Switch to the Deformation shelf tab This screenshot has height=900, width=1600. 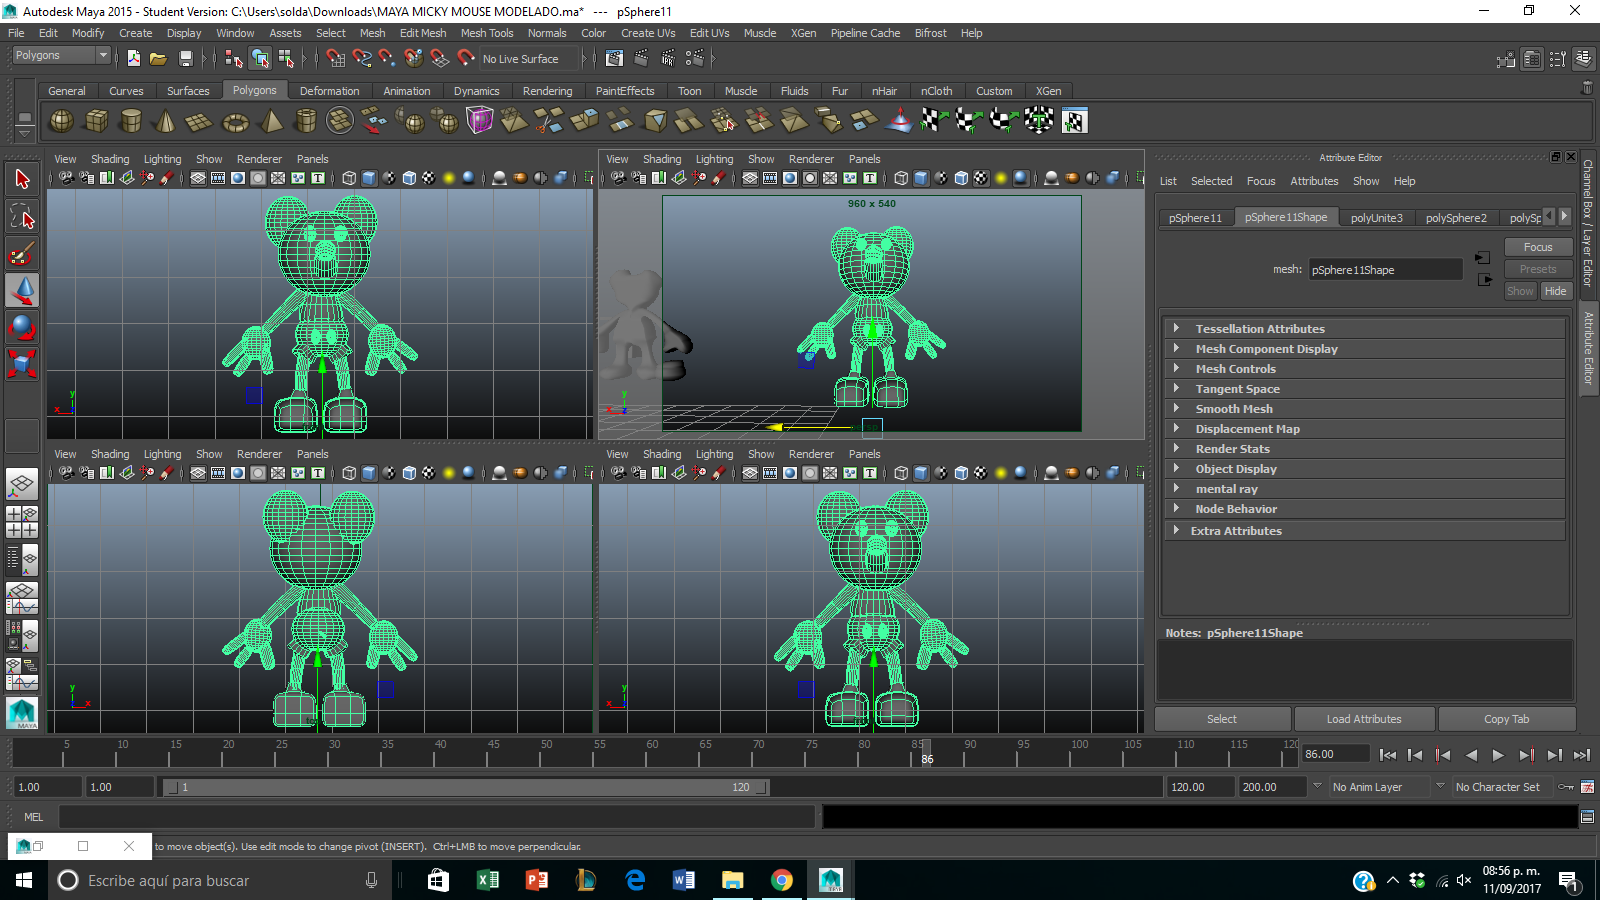tap(329, 91)
